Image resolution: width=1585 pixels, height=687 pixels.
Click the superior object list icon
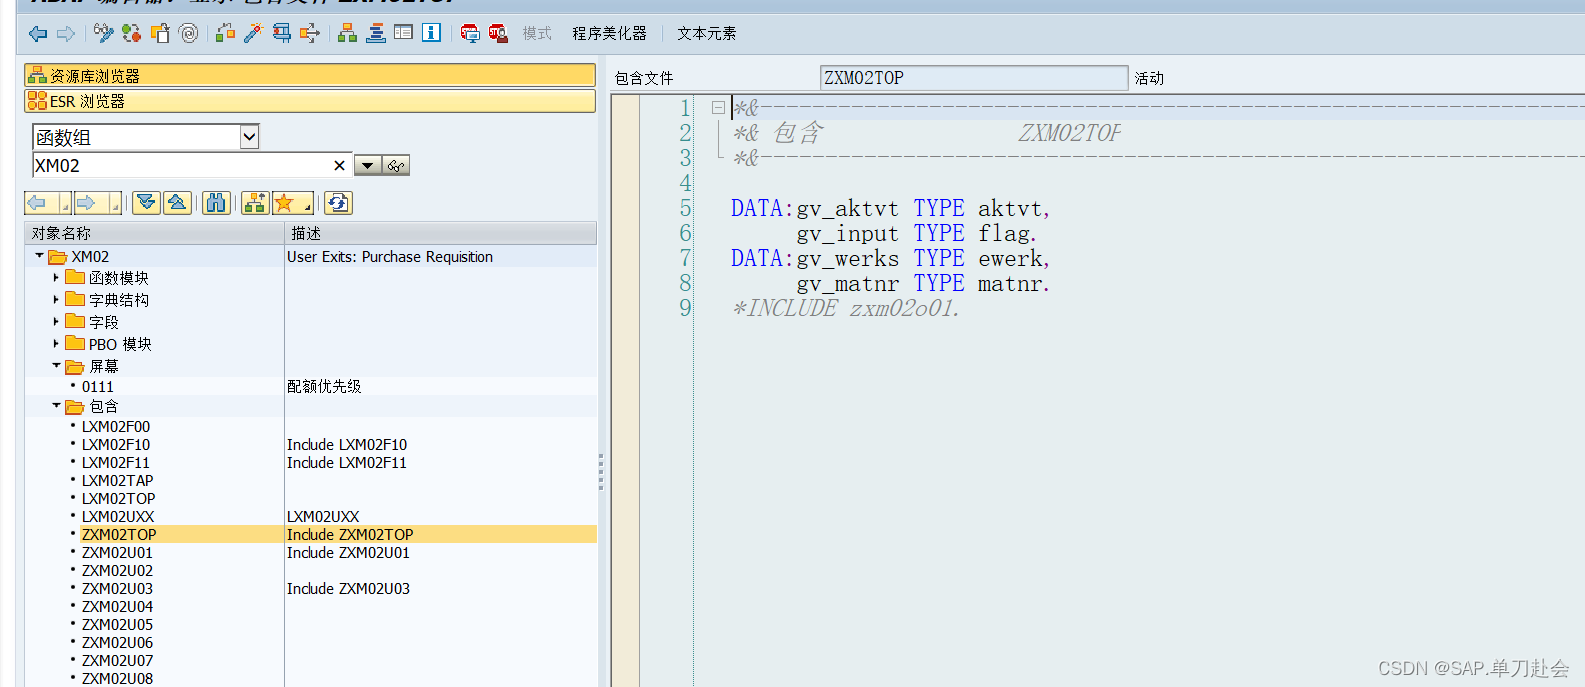pos(255,203)
